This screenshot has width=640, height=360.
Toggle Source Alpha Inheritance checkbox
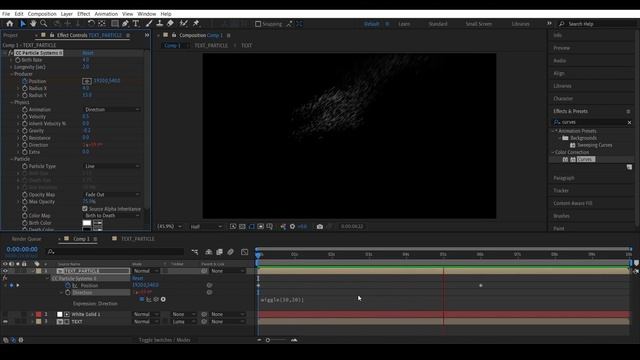[x=85, y=209]
